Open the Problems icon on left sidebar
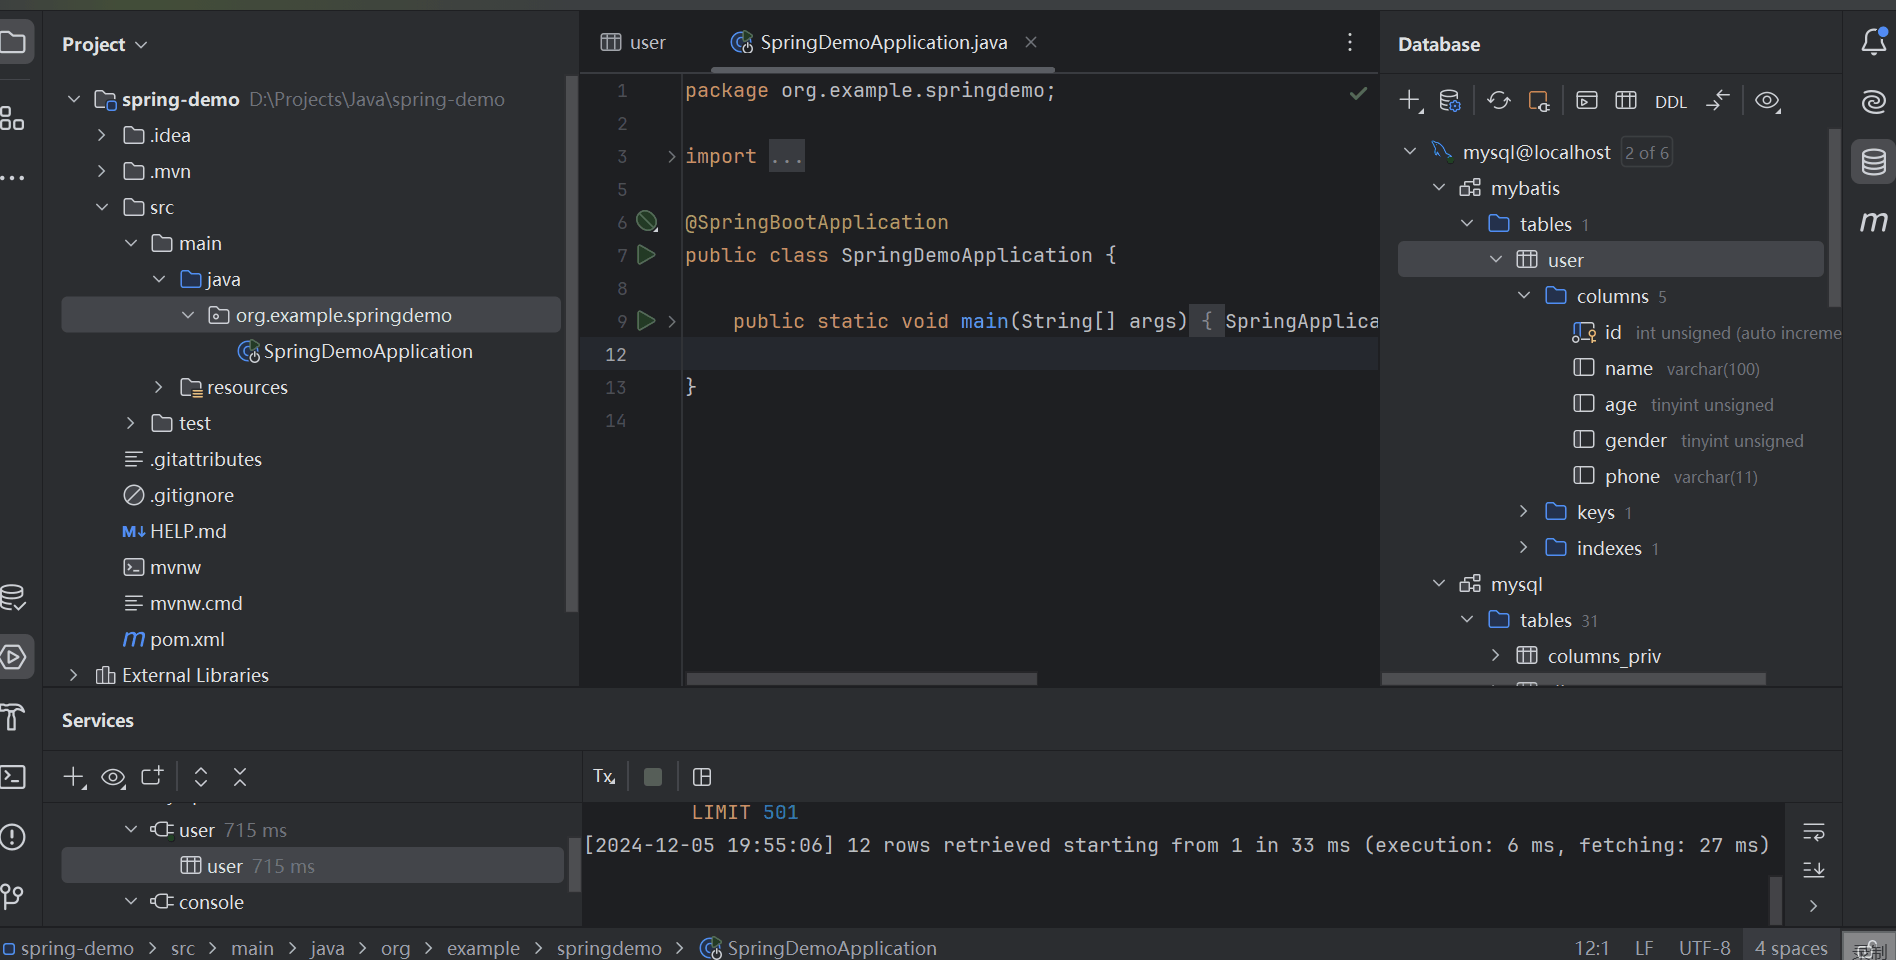1896x960 pixels. tap(13, 837)
